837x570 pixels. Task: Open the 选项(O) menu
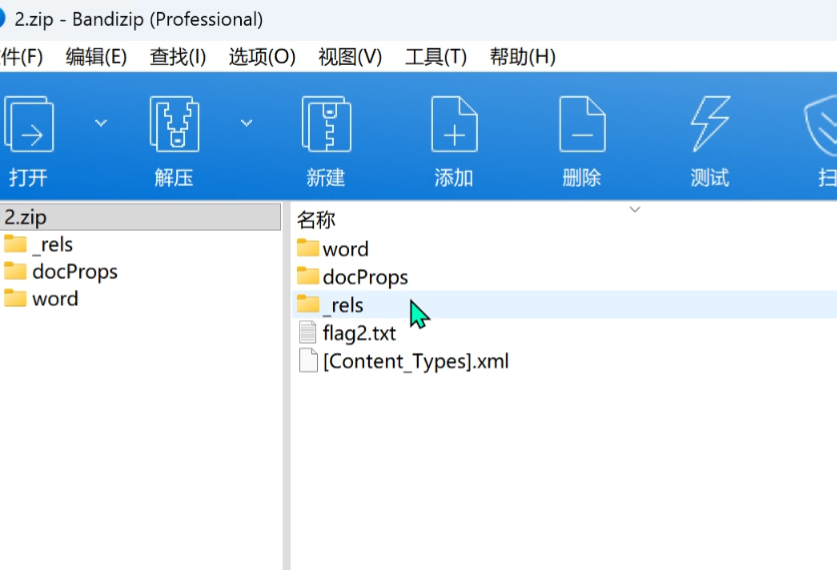point(262,57)
